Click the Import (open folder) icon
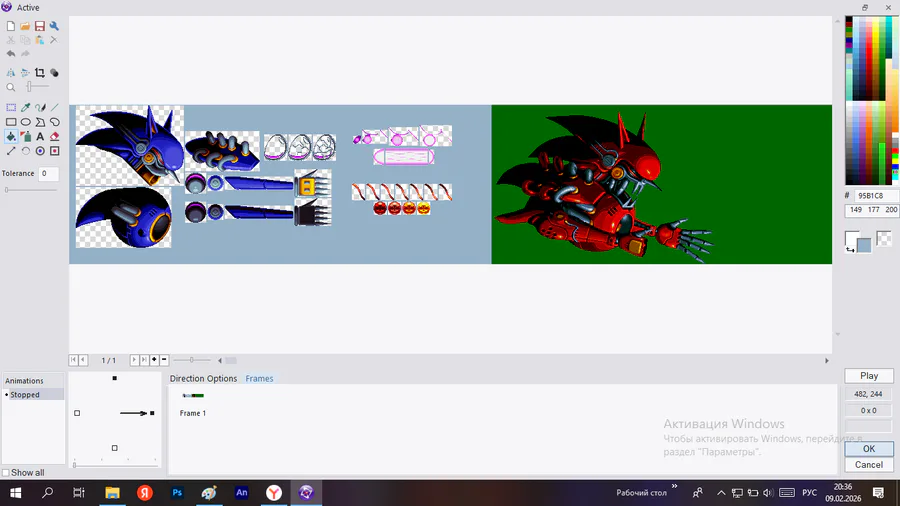Image resolution: width=900 pixels, height=506 pixels. 25,26
